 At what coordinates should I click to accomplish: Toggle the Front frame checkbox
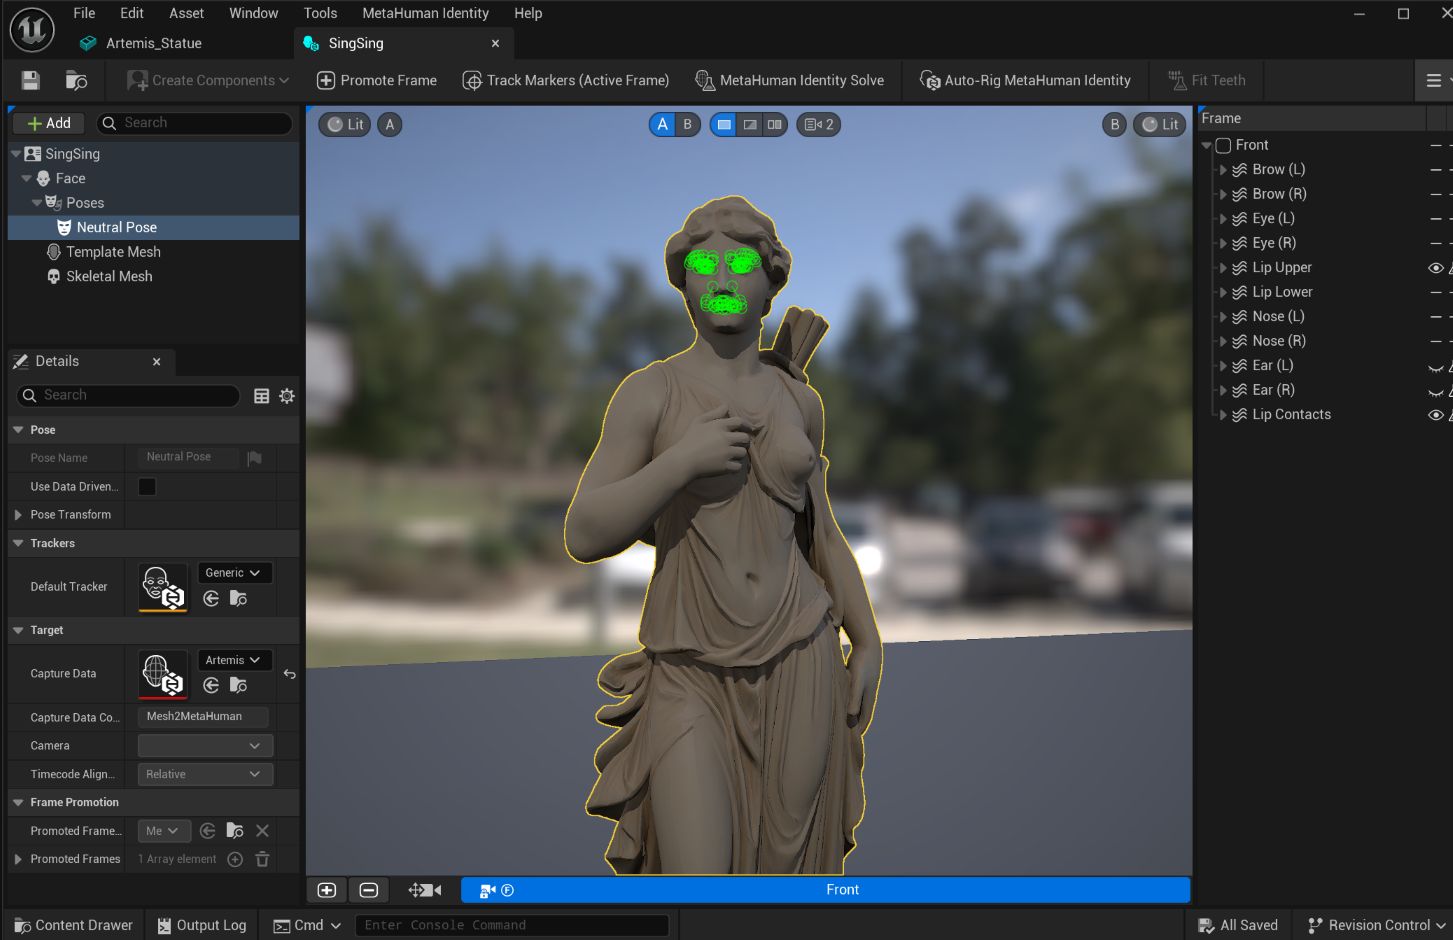point(1223,145)
